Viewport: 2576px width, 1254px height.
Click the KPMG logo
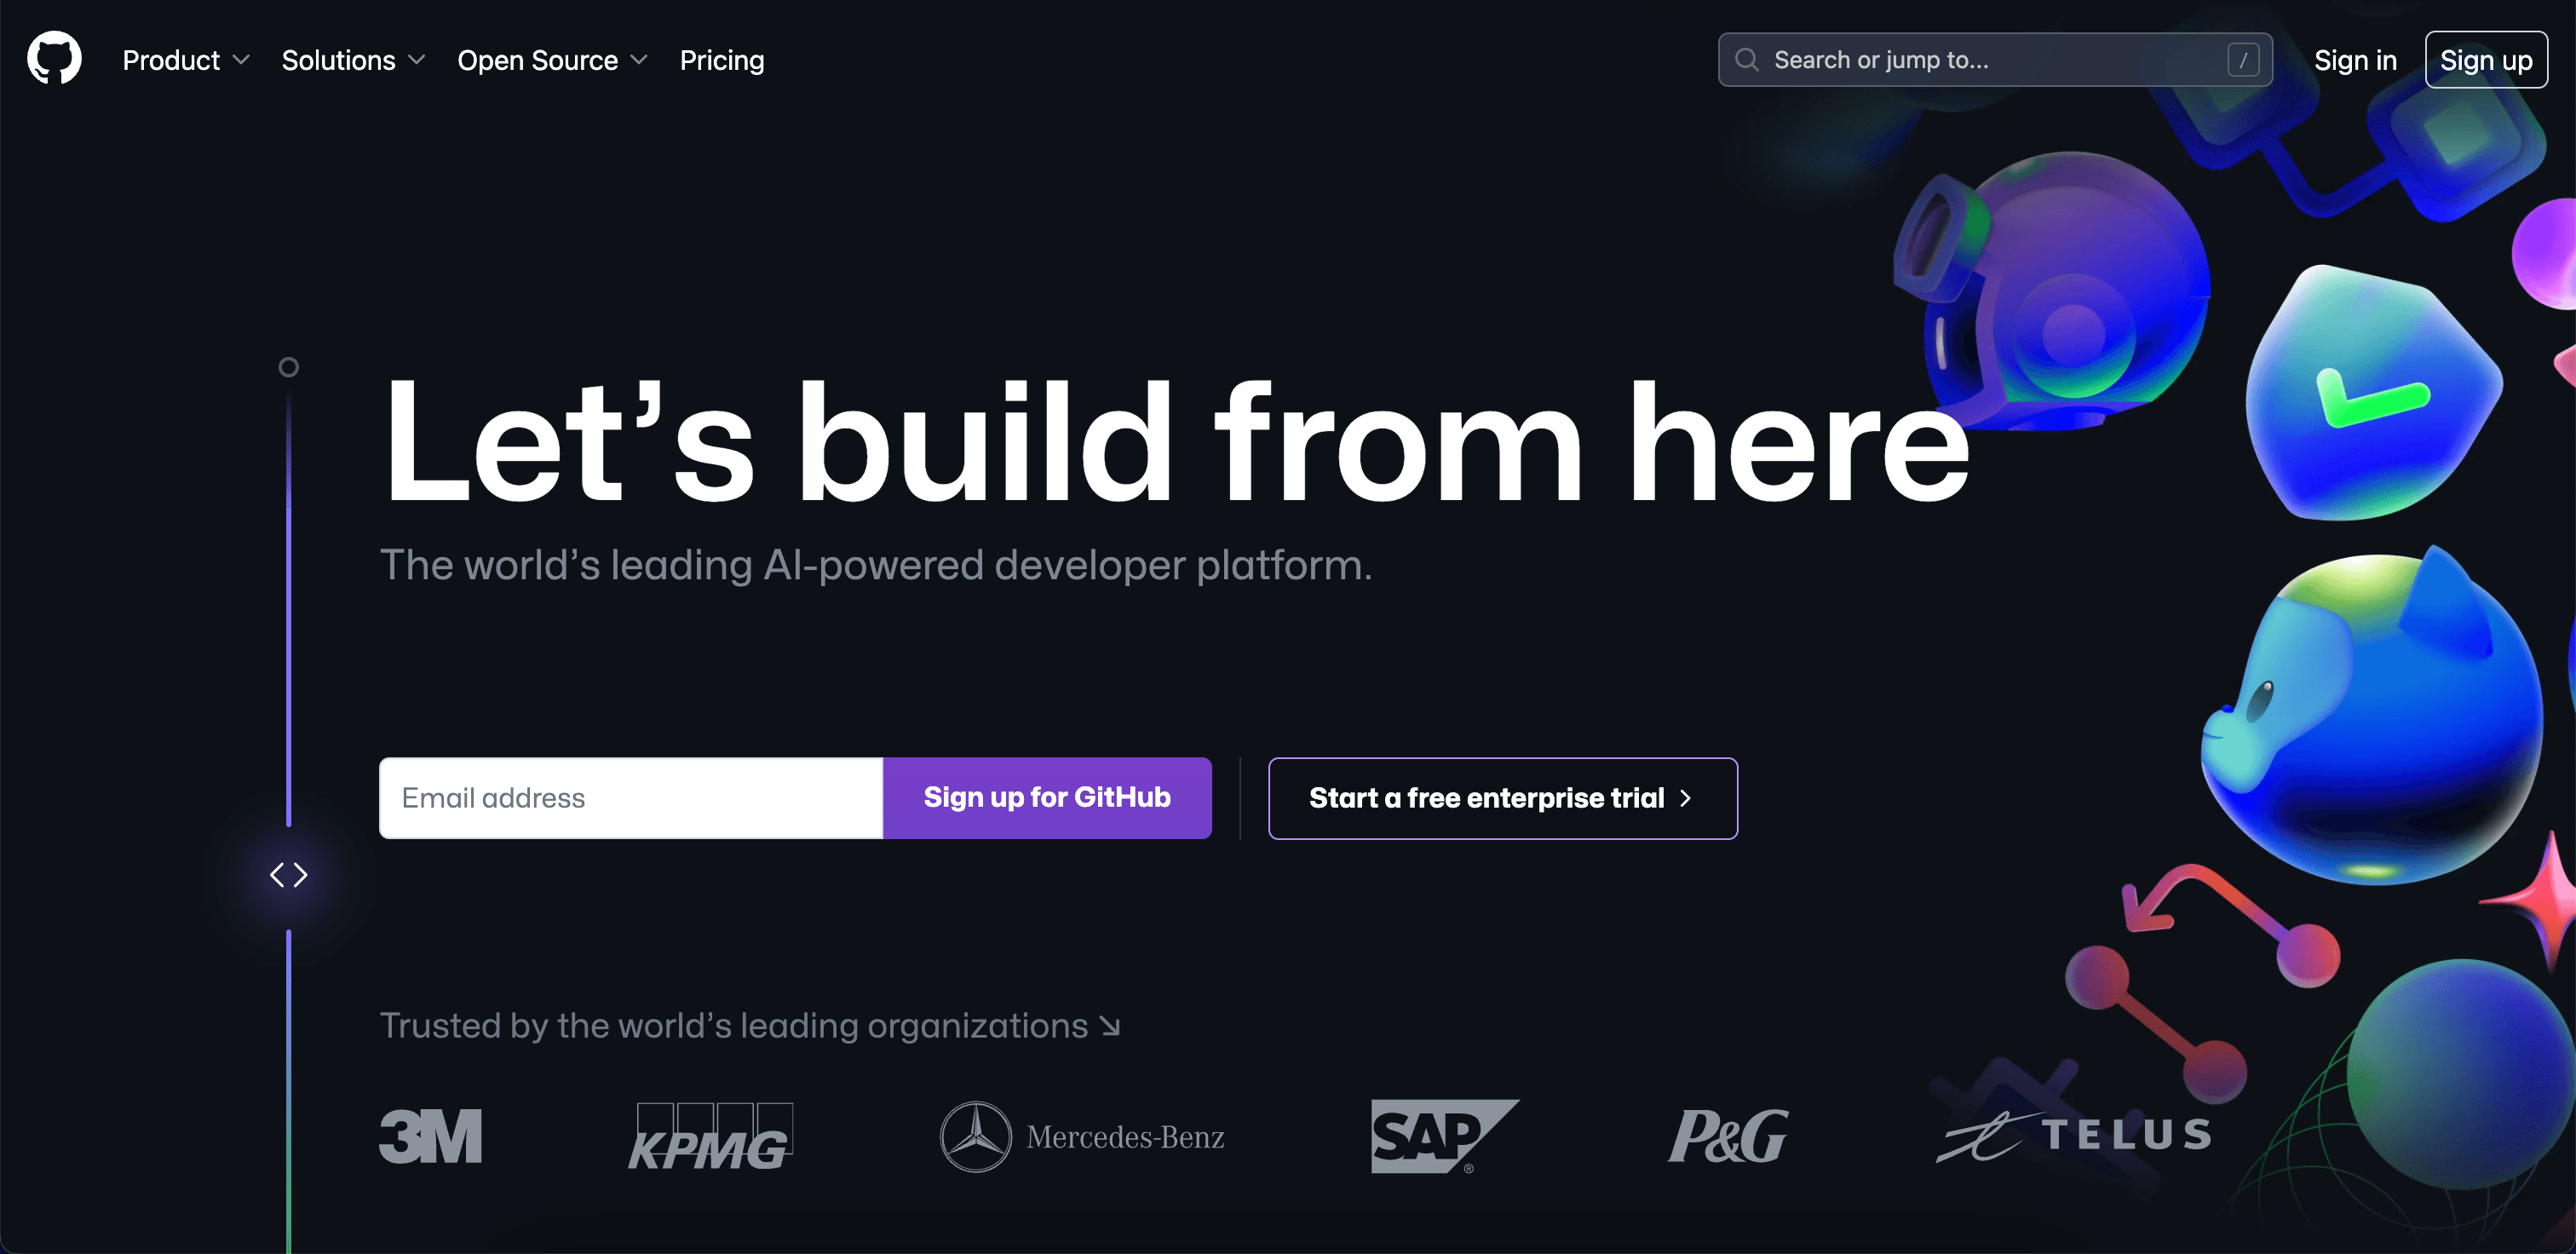pyautogui.click(x=711, y=1136)
